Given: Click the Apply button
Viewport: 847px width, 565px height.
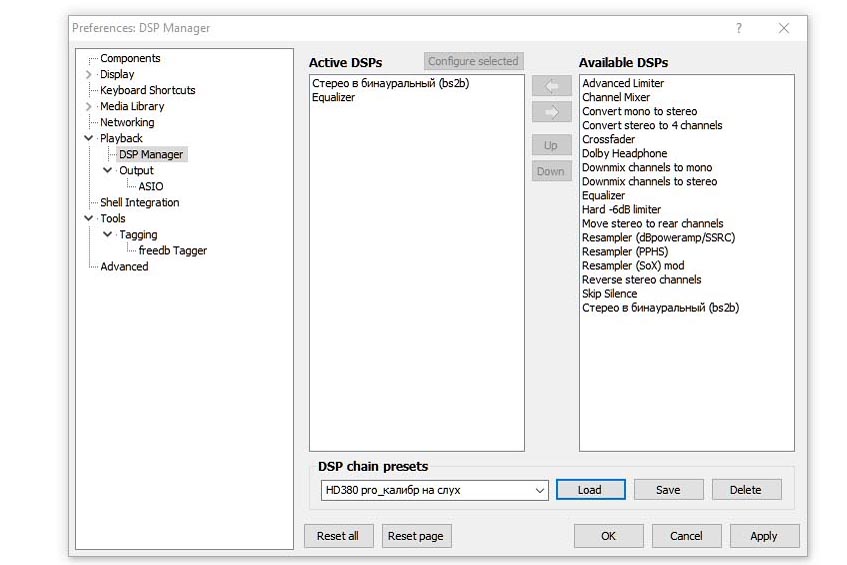Looking at the screenshot, I should click(x=764, y=536).
